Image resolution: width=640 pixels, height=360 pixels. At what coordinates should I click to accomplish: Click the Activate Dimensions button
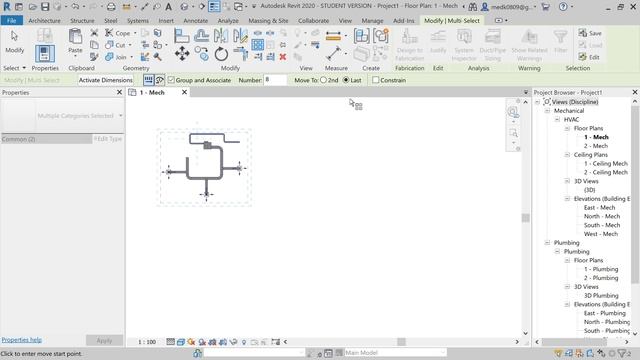tap(106, 80)
